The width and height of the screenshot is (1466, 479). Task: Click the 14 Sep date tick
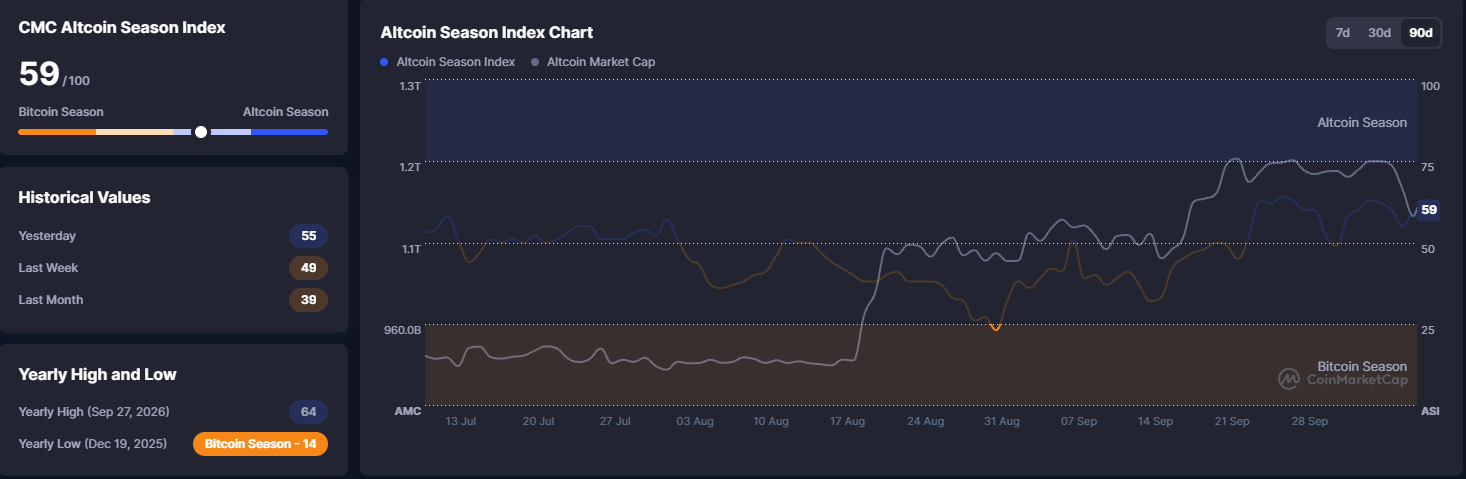1155,422
